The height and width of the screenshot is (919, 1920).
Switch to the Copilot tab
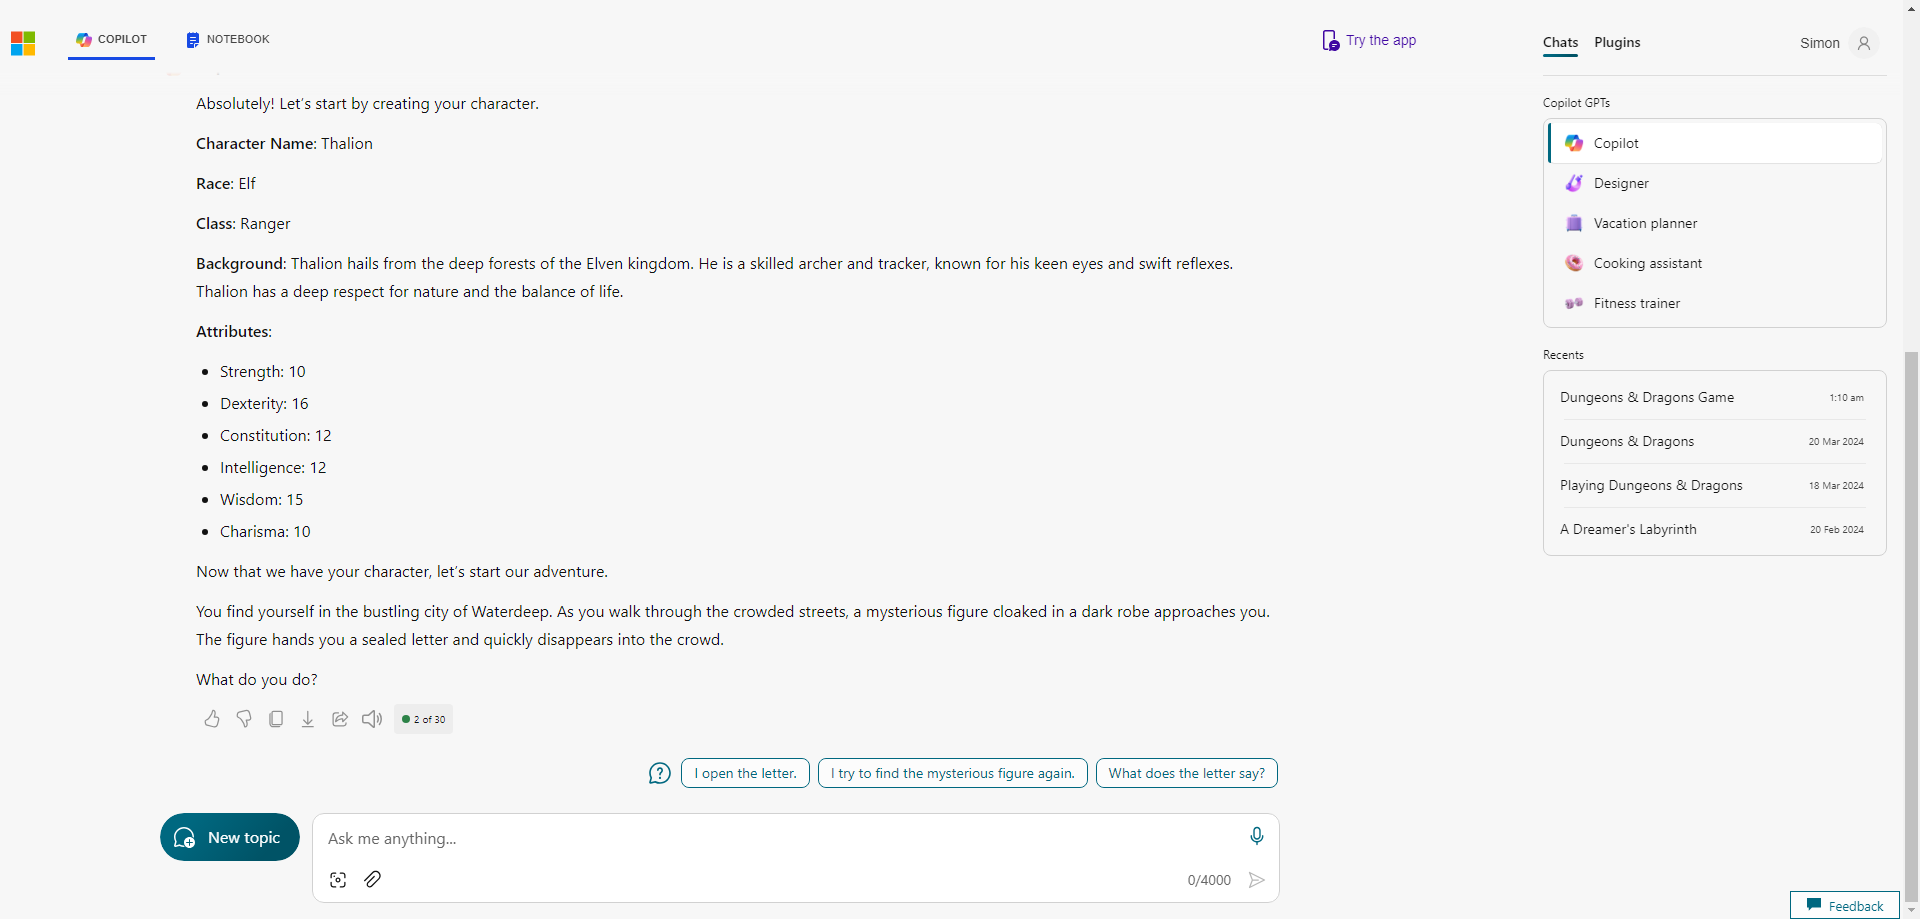112,40
